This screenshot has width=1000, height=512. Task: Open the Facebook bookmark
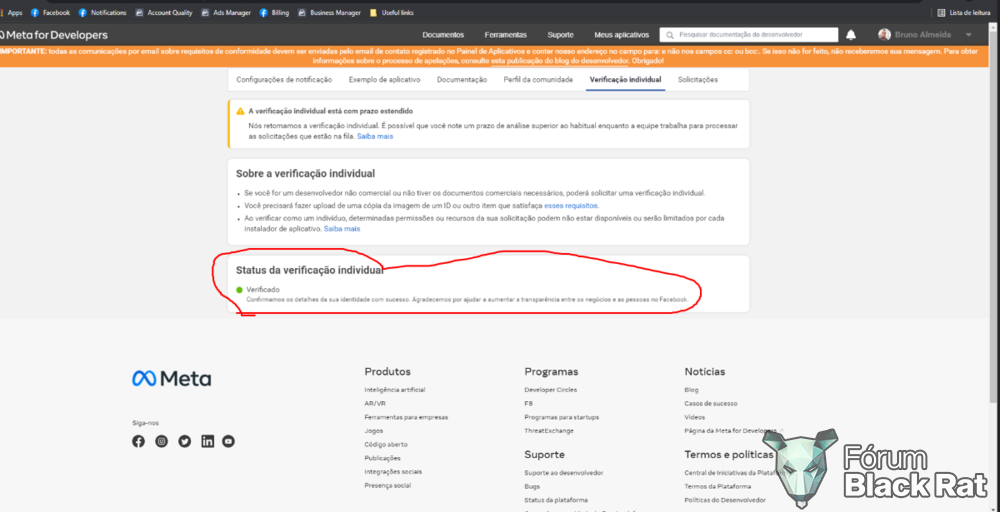pyautogui.click(x=50, y=13)
